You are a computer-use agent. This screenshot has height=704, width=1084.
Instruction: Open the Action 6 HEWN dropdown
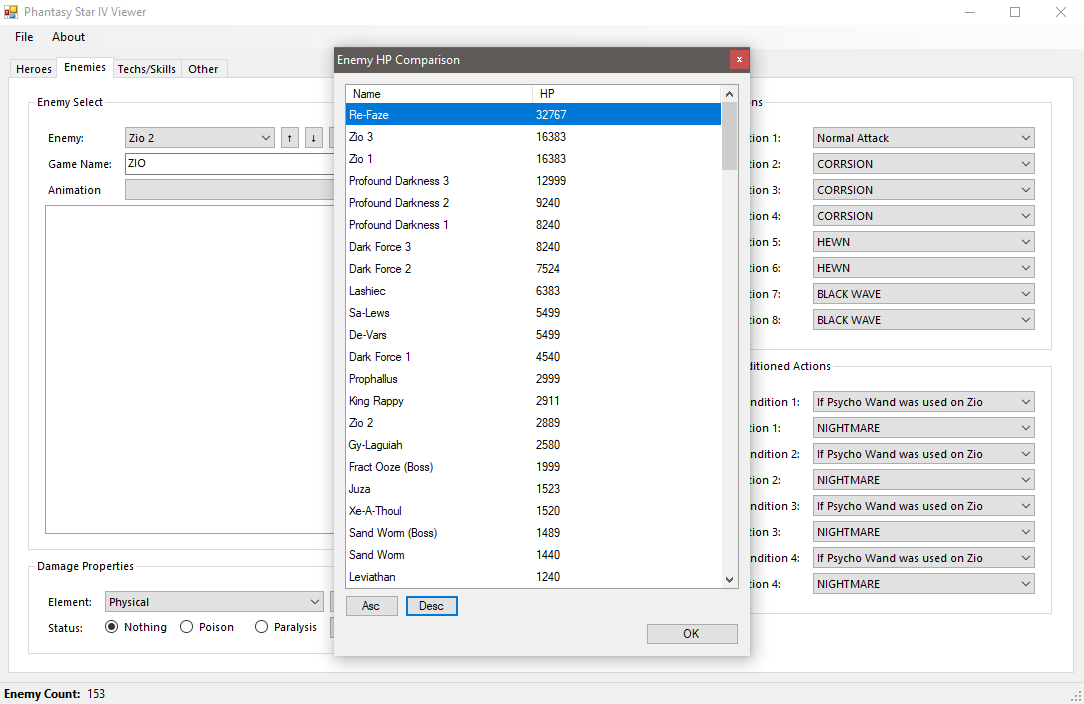click(924, 268)
